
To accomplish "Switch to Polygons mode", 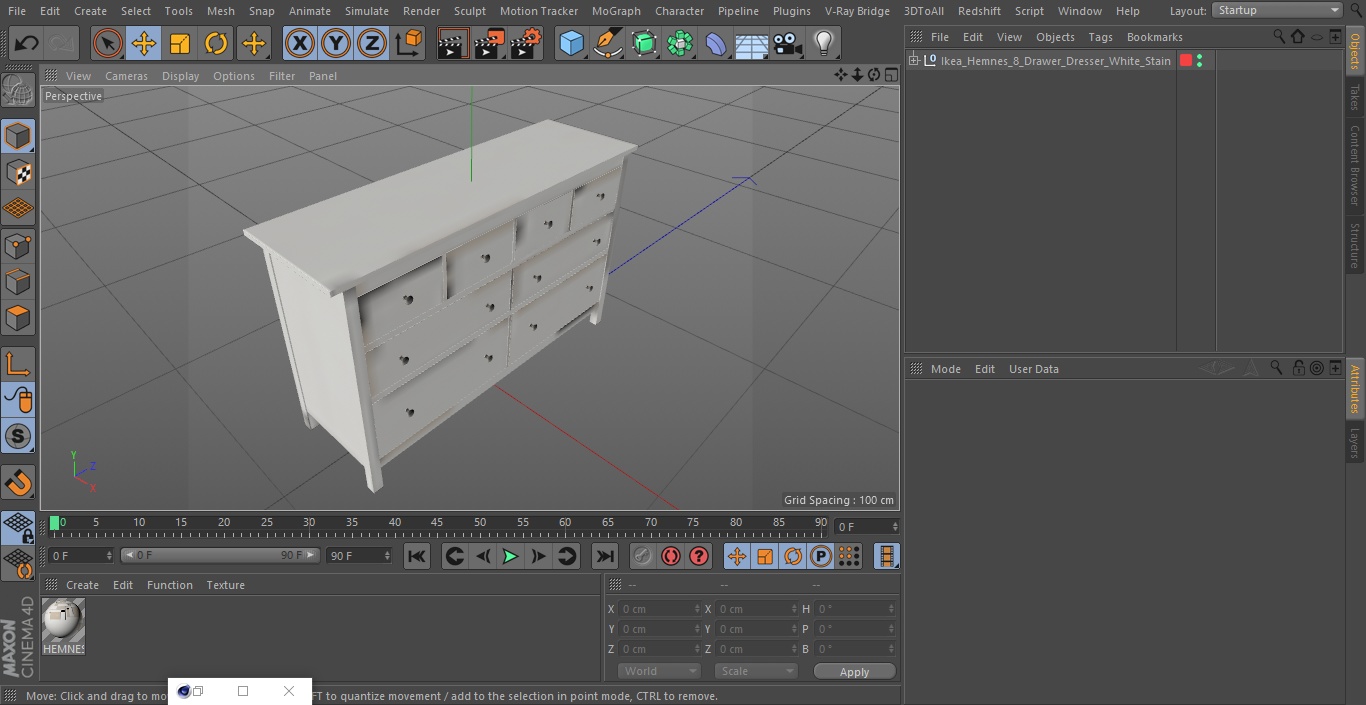I will (18, 318).
